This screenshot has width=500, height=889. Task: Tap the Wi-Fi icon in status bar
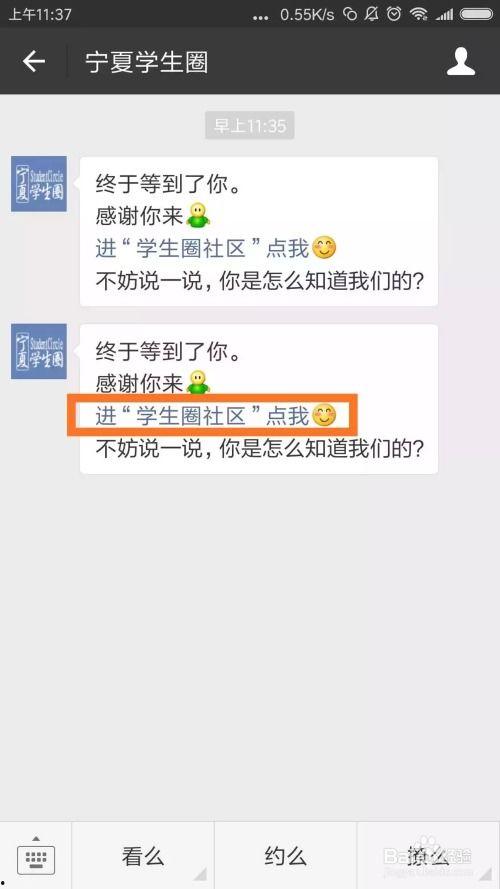(419, 14)
